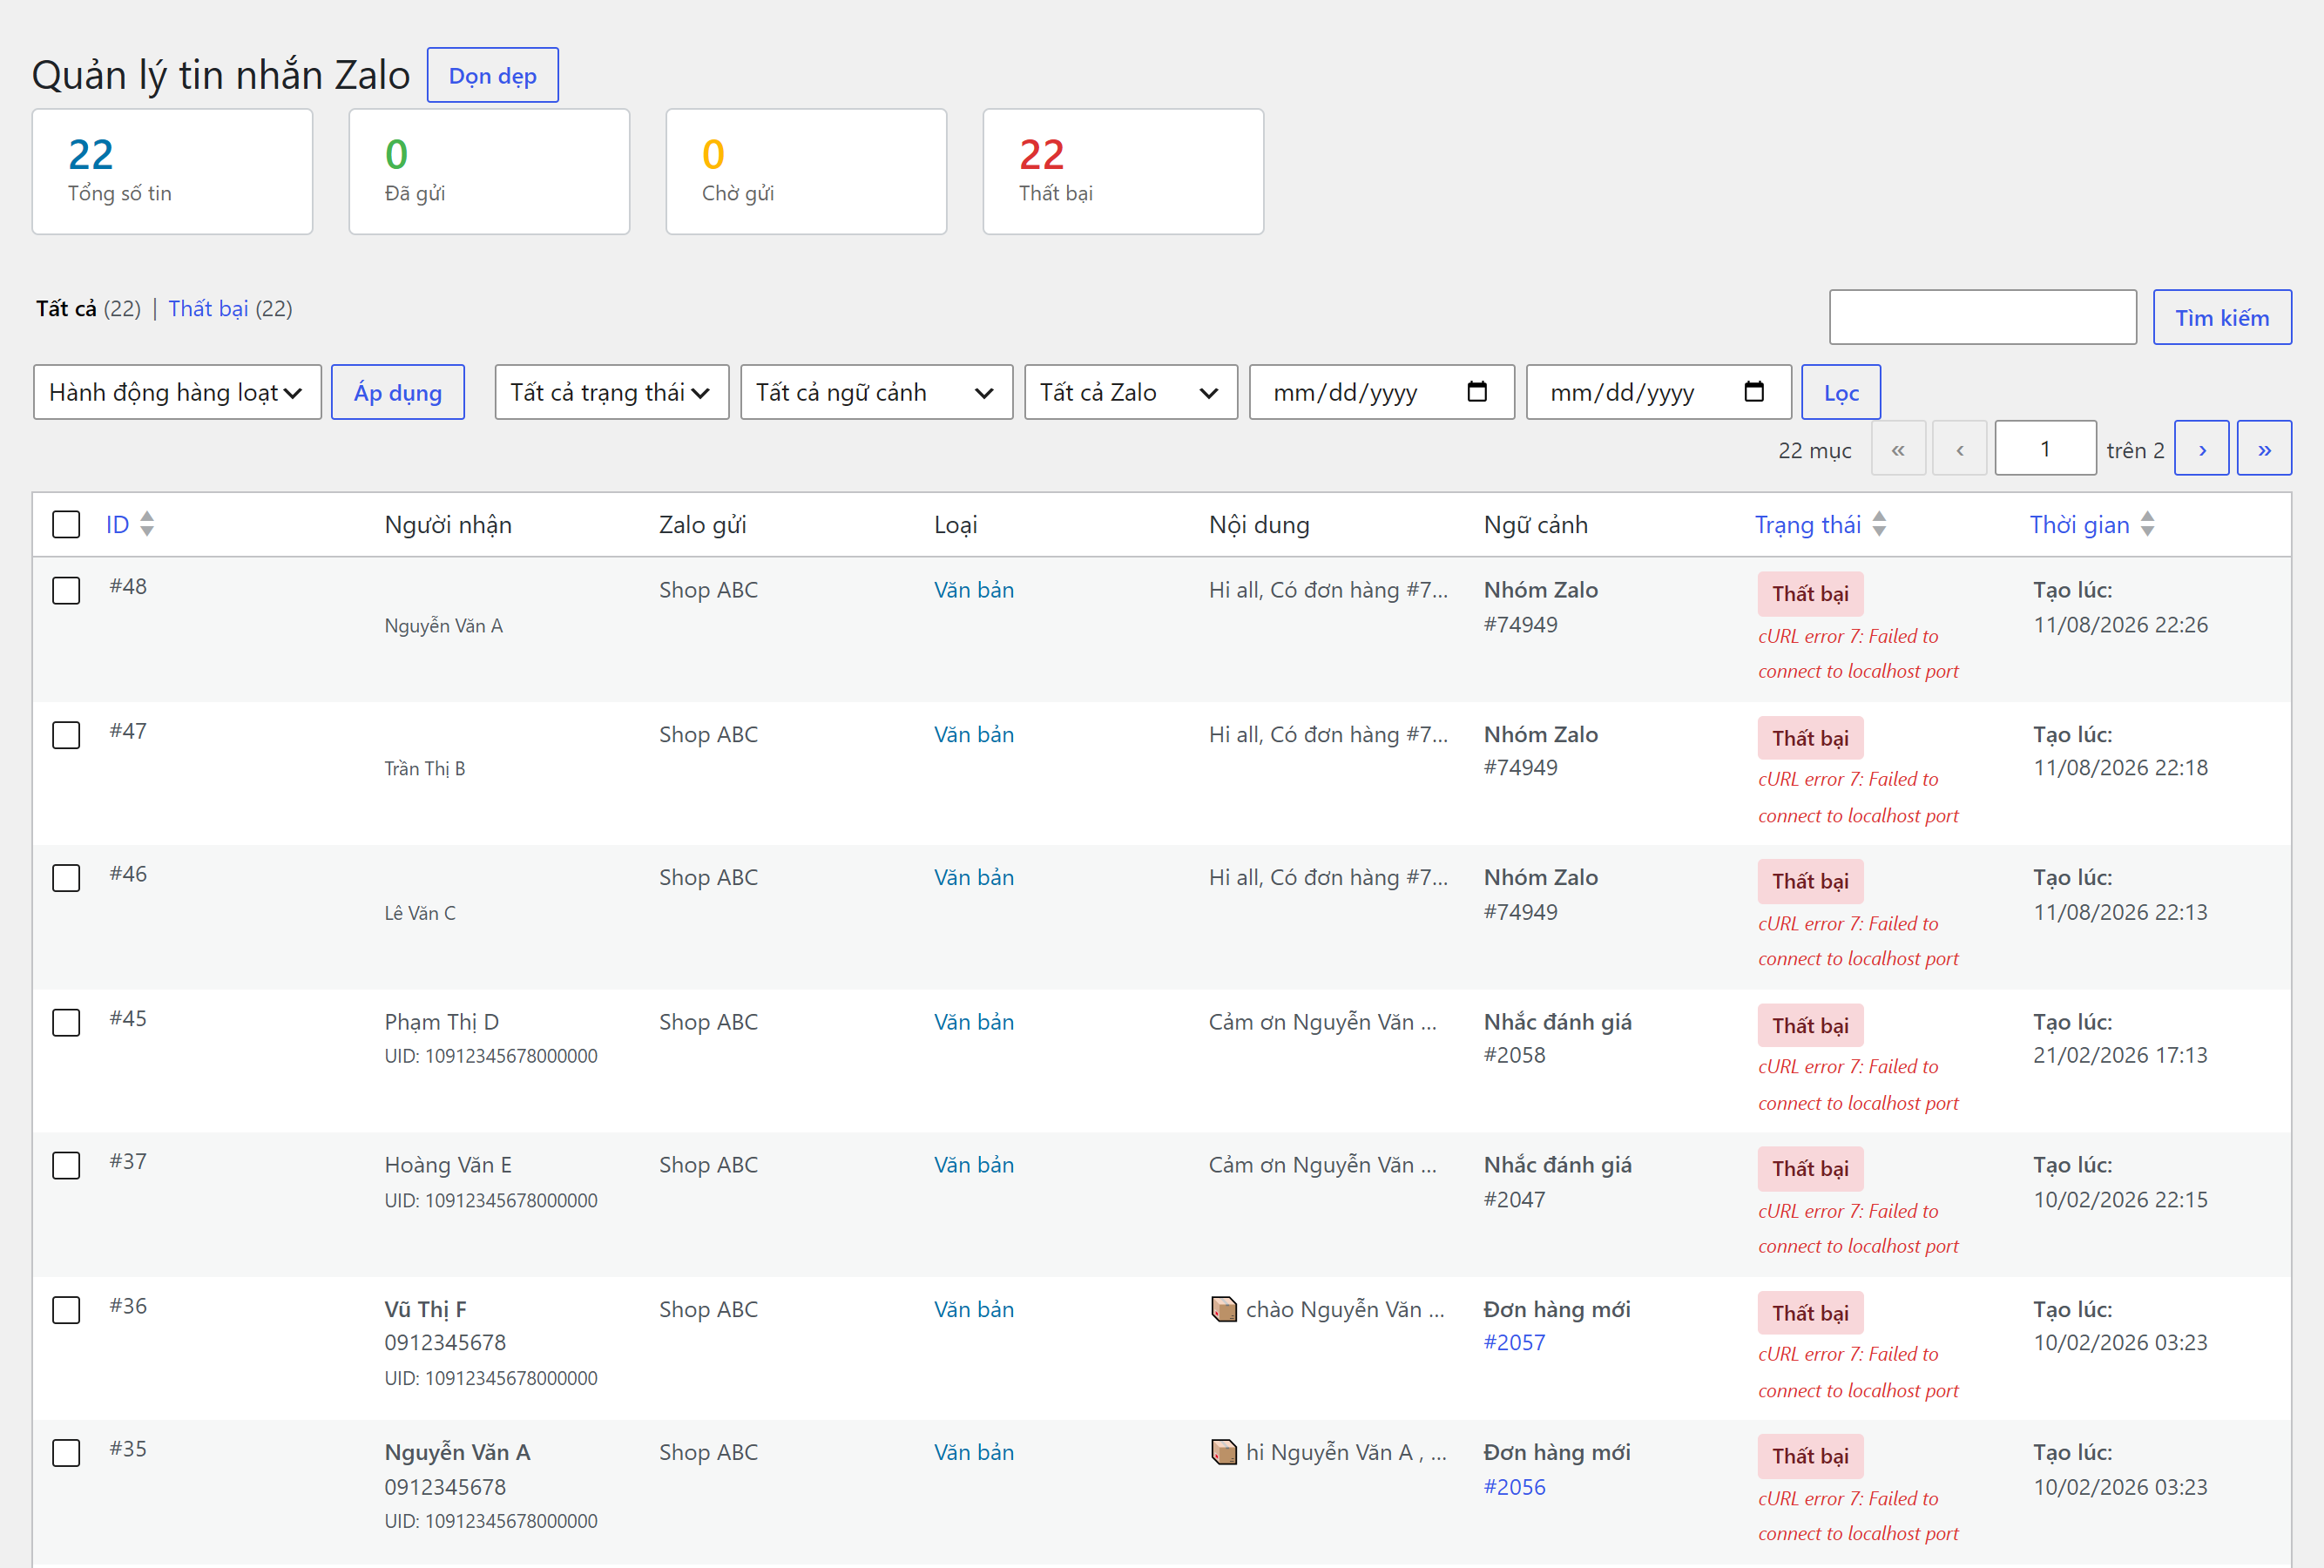2324x1568 pixels.
Task: Click package icon in message #36 content
Action: point(1223,1309)
